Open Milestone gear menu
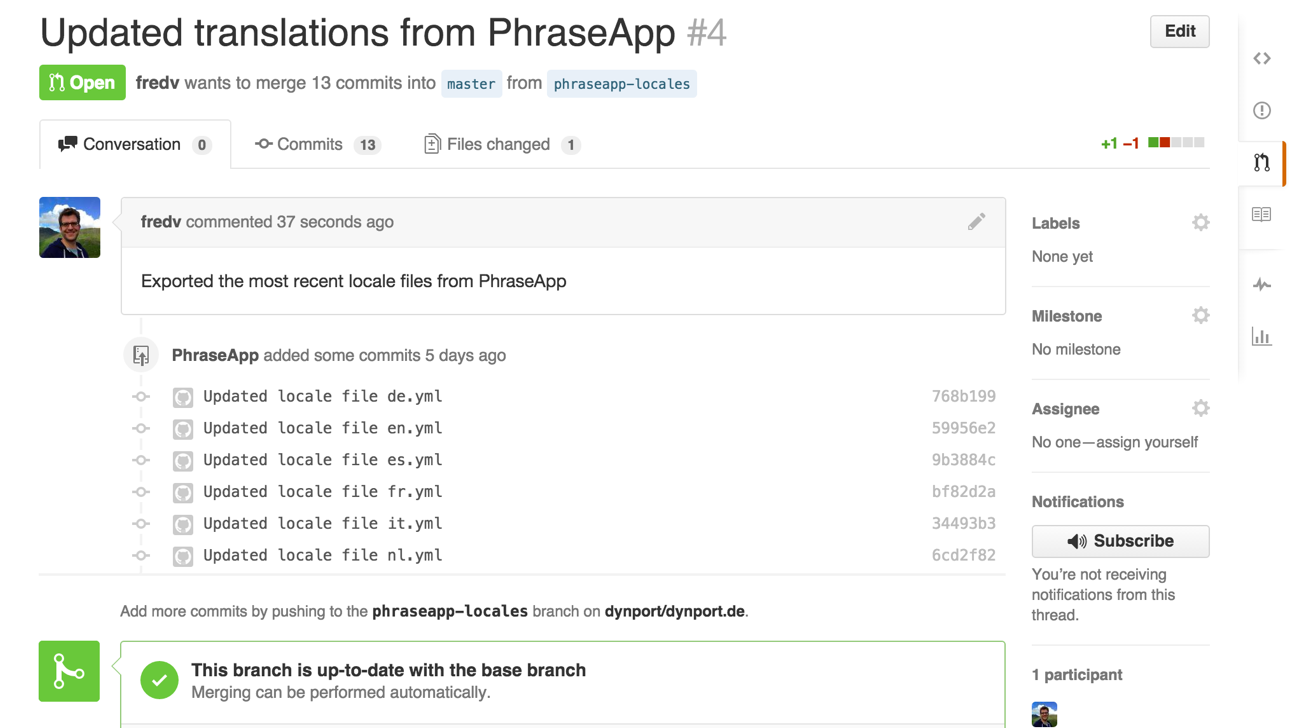Viewport: 1290px width, 728px height. click(x=1201, y=316)
